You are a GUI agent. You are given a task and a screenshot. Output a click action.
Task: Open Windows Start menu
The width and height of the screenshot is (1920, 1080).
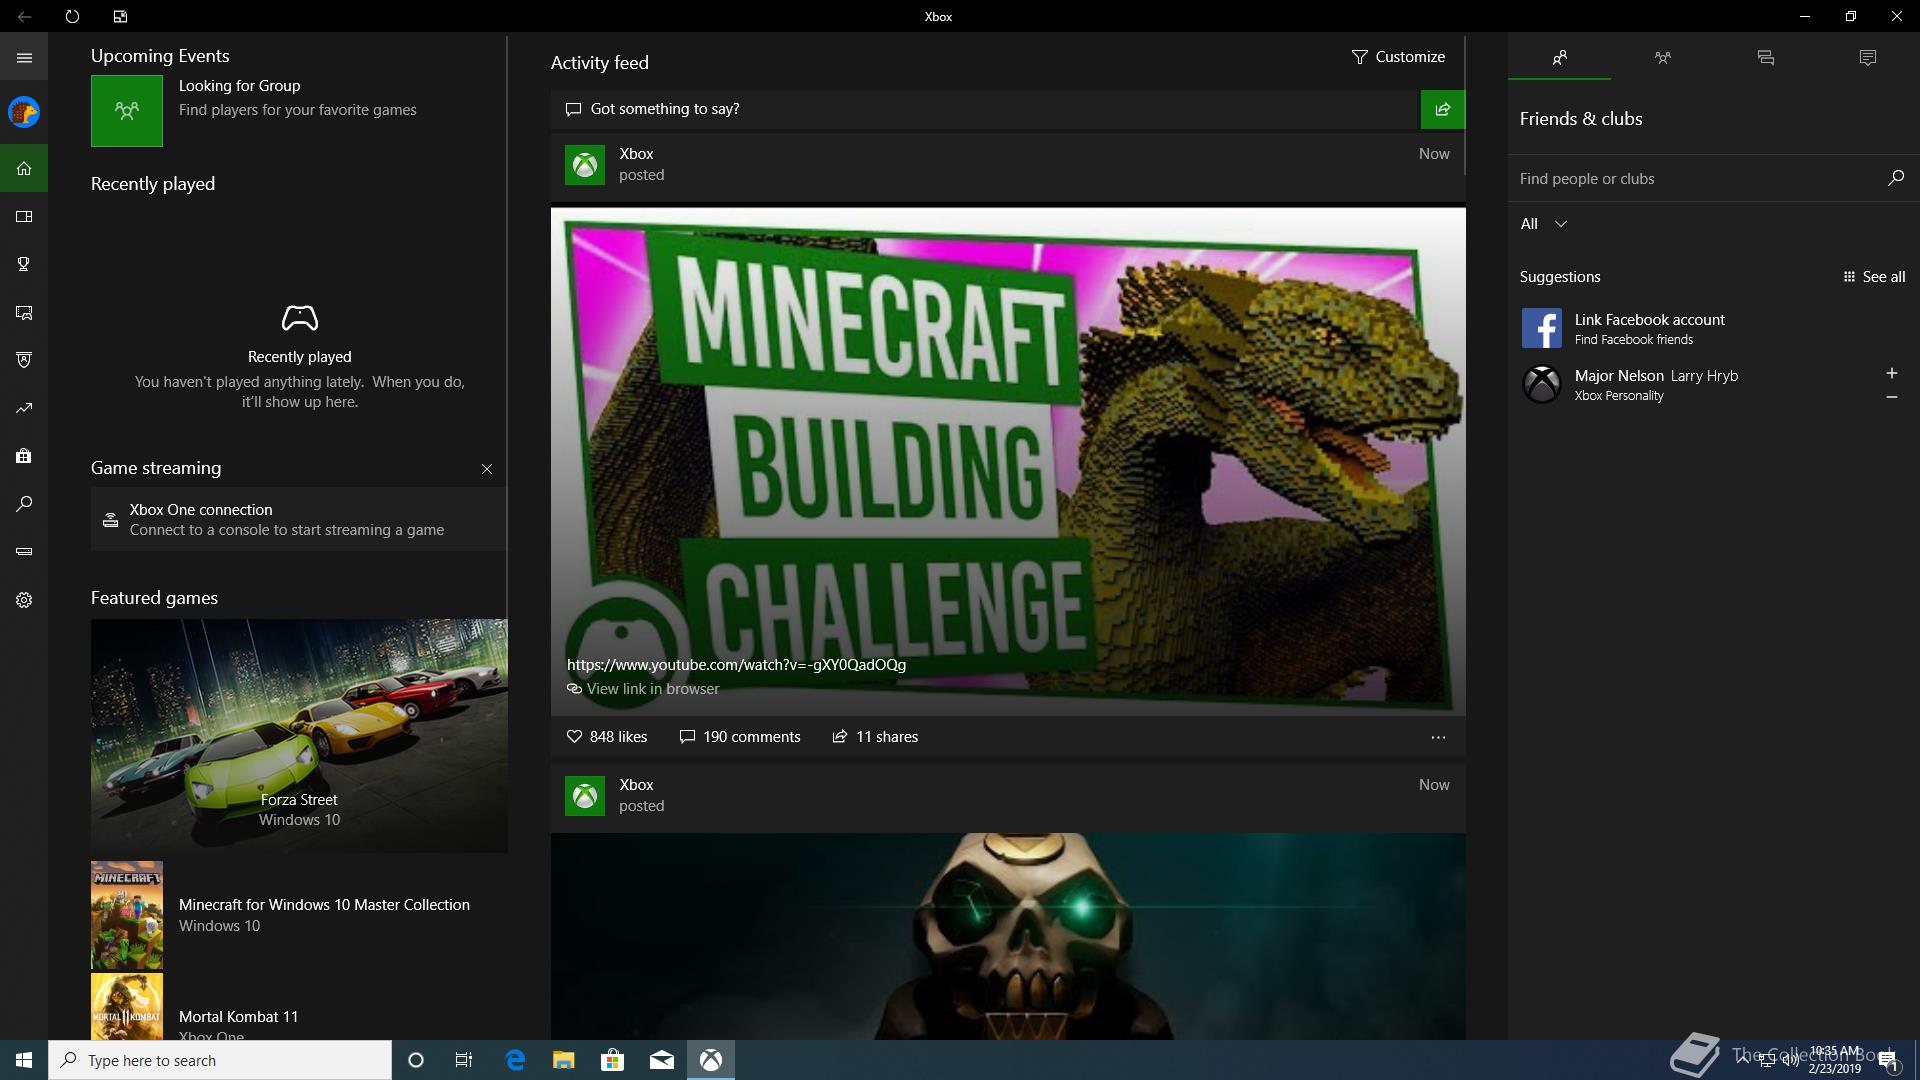[24, 1060]
